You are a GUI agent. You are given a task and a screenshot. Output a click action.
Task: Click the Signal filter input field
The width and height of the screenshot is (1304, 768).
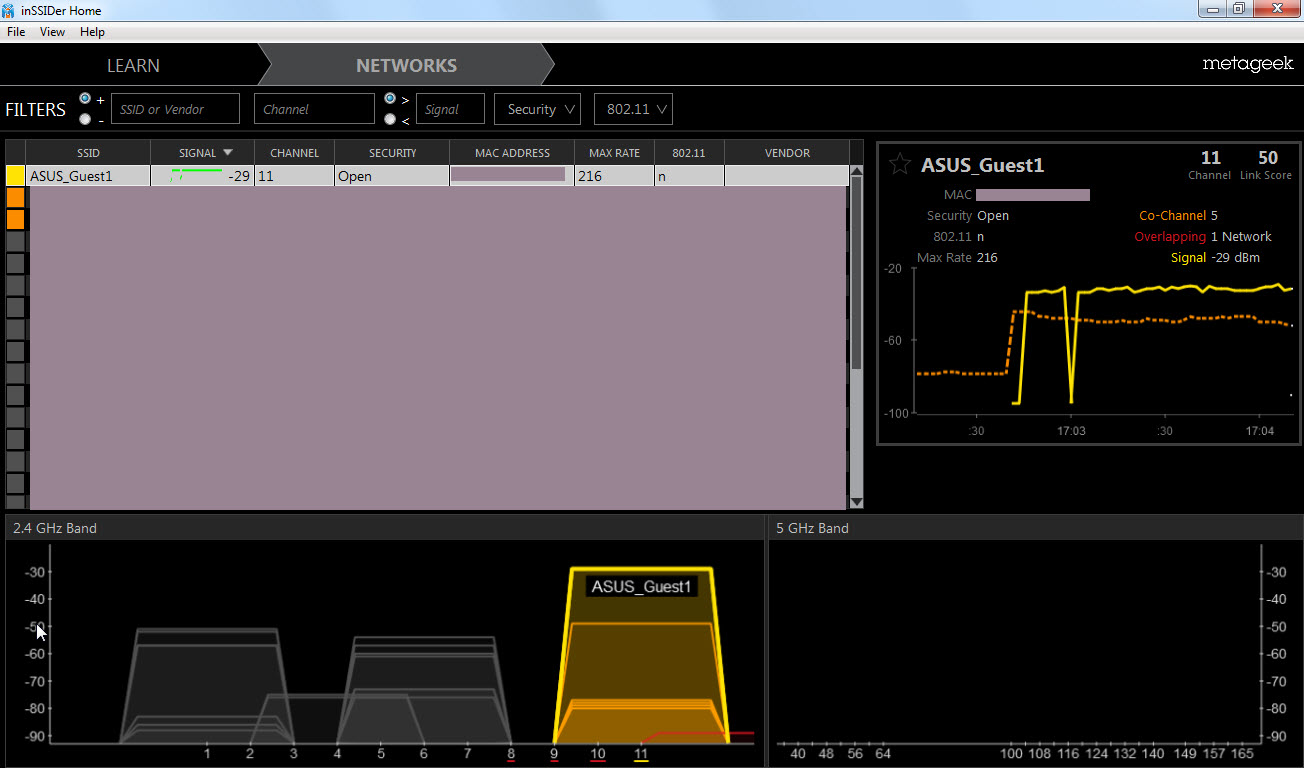click(450, 109)
